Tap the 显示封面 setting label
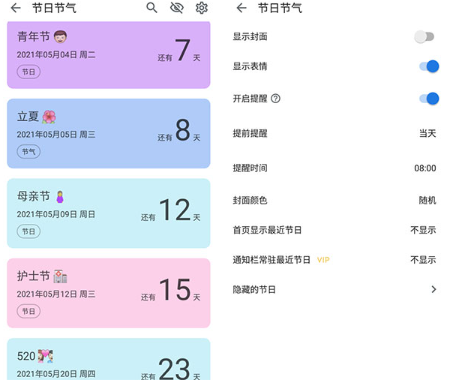The width and height of the screenshot is (471, 380). point(250,37)
